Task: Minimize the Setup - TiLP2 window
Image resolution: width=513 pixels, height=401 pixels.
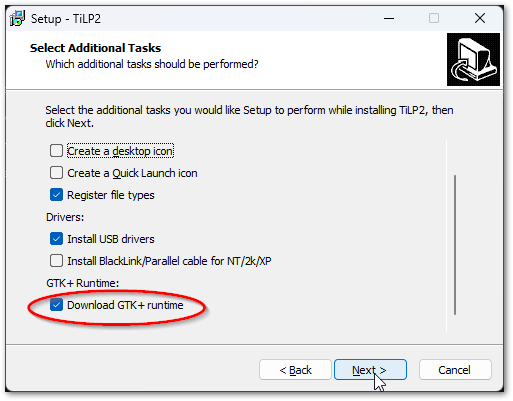Action: (x=389, y=18)
